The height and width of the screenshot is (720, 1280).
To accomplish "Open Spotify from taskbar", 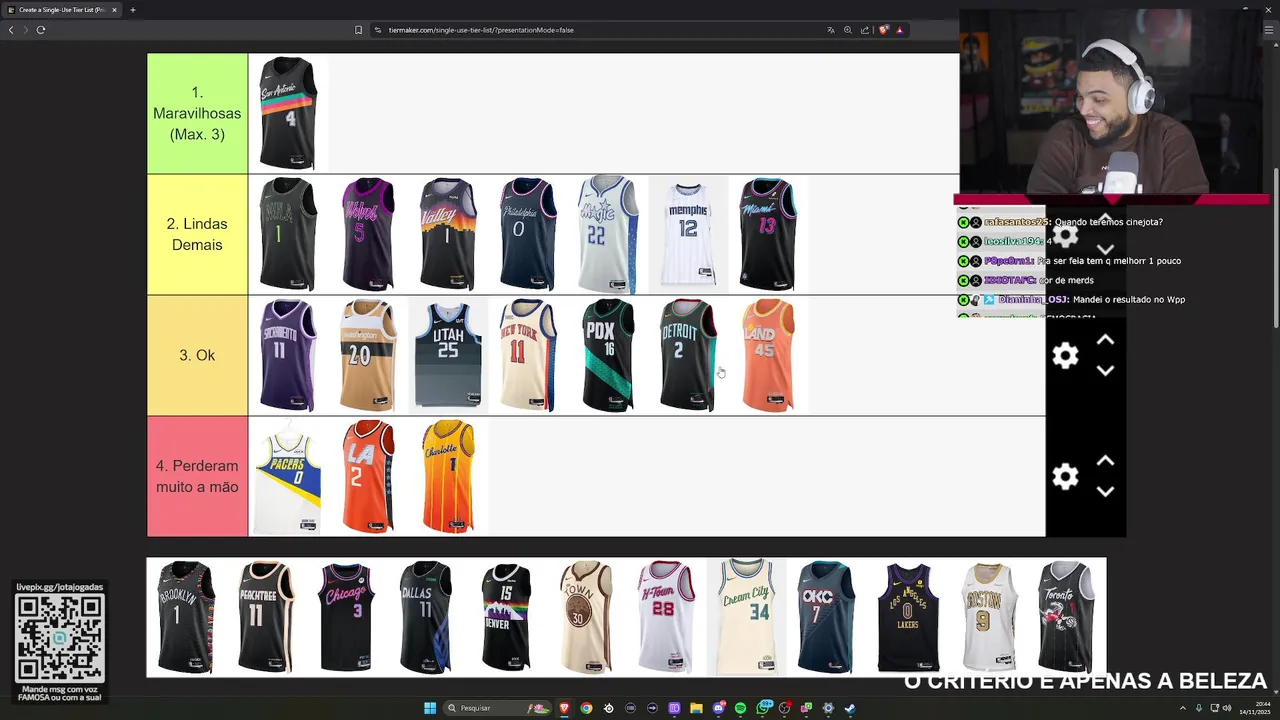I will tap(740, 708).
